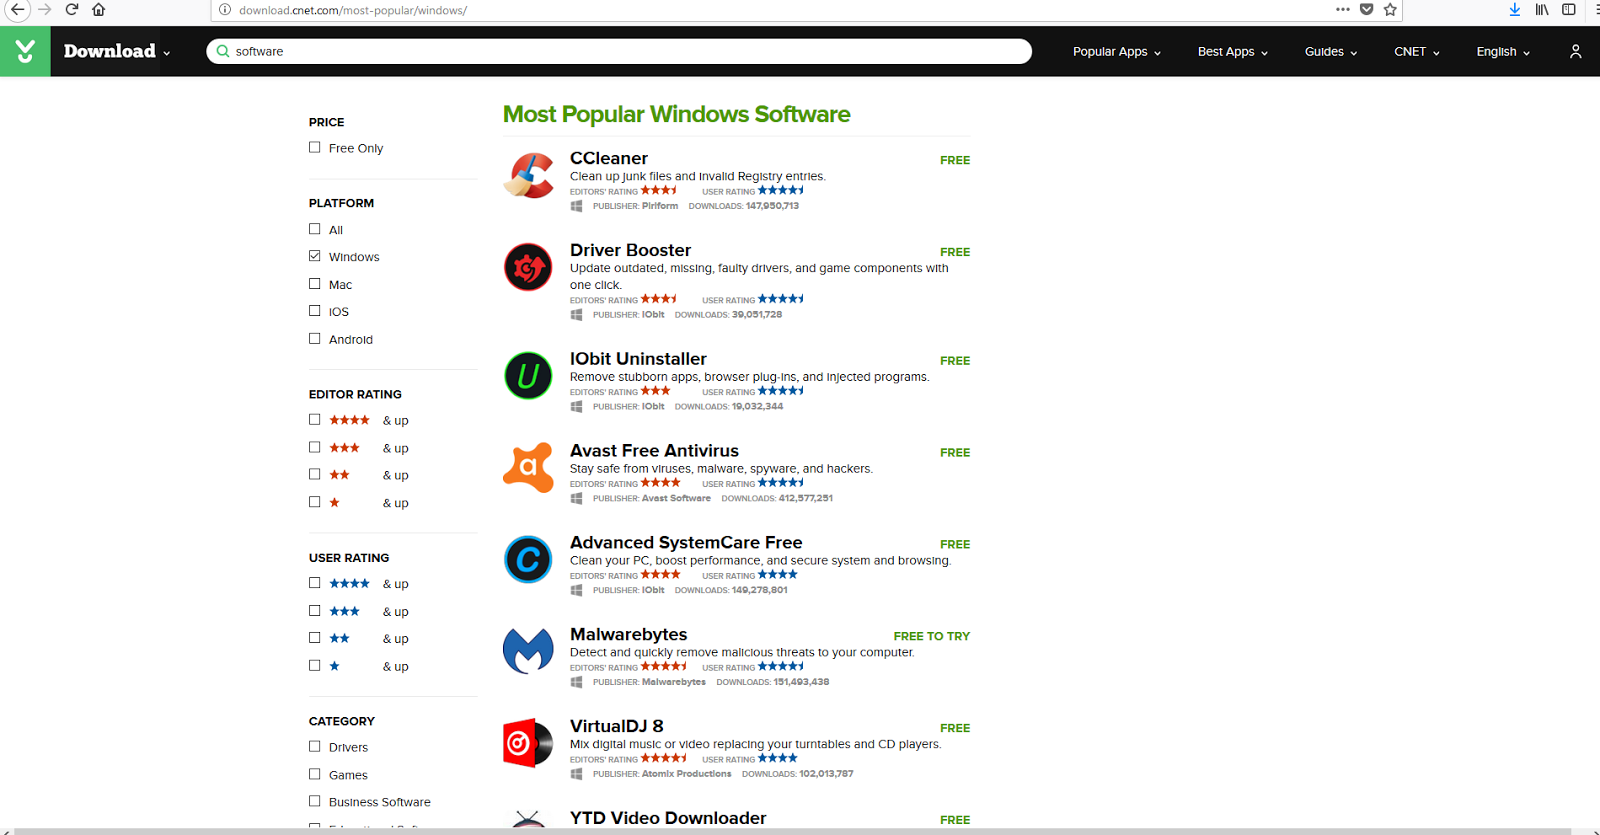
Task: Open the YTD Video Downloader link
Action: [668, 818]
